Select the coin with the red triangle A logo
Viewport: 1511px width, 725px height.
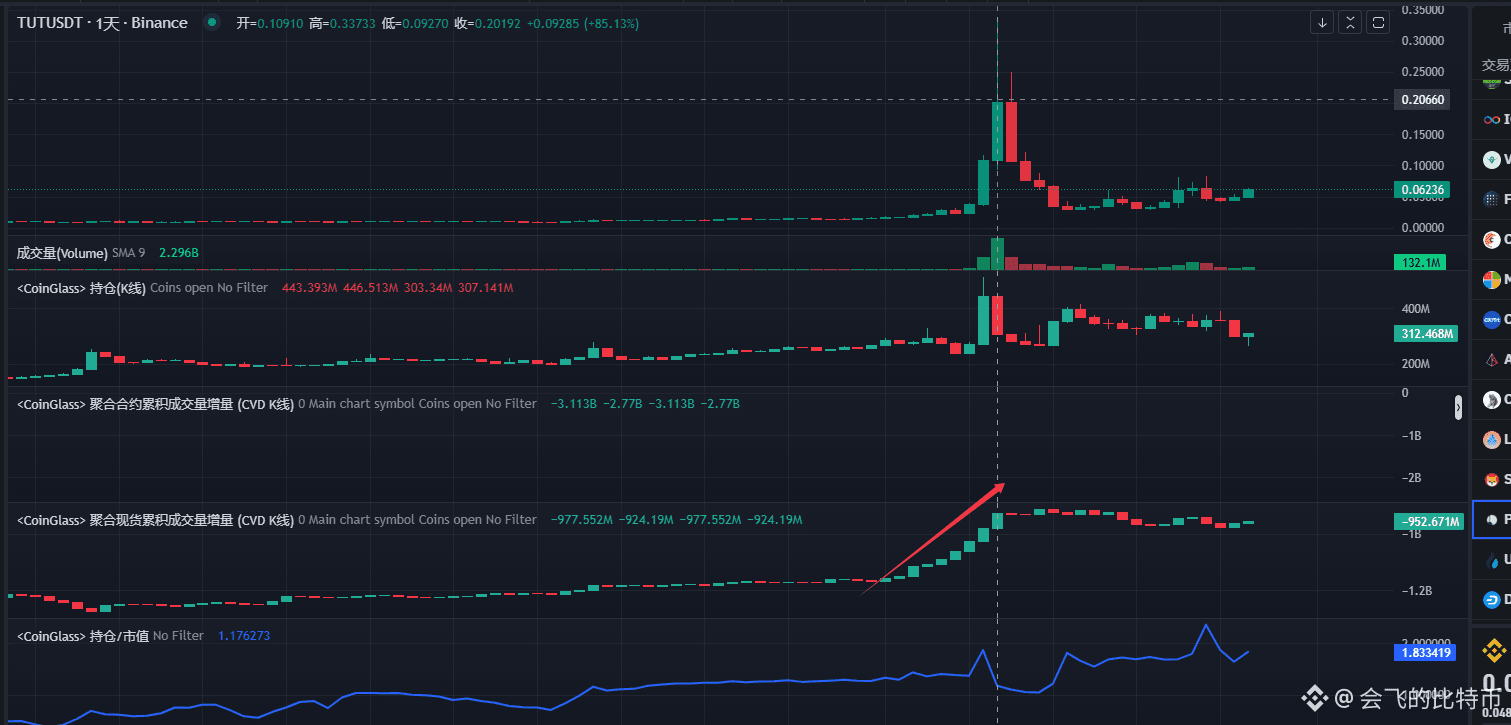(1493, 359)
